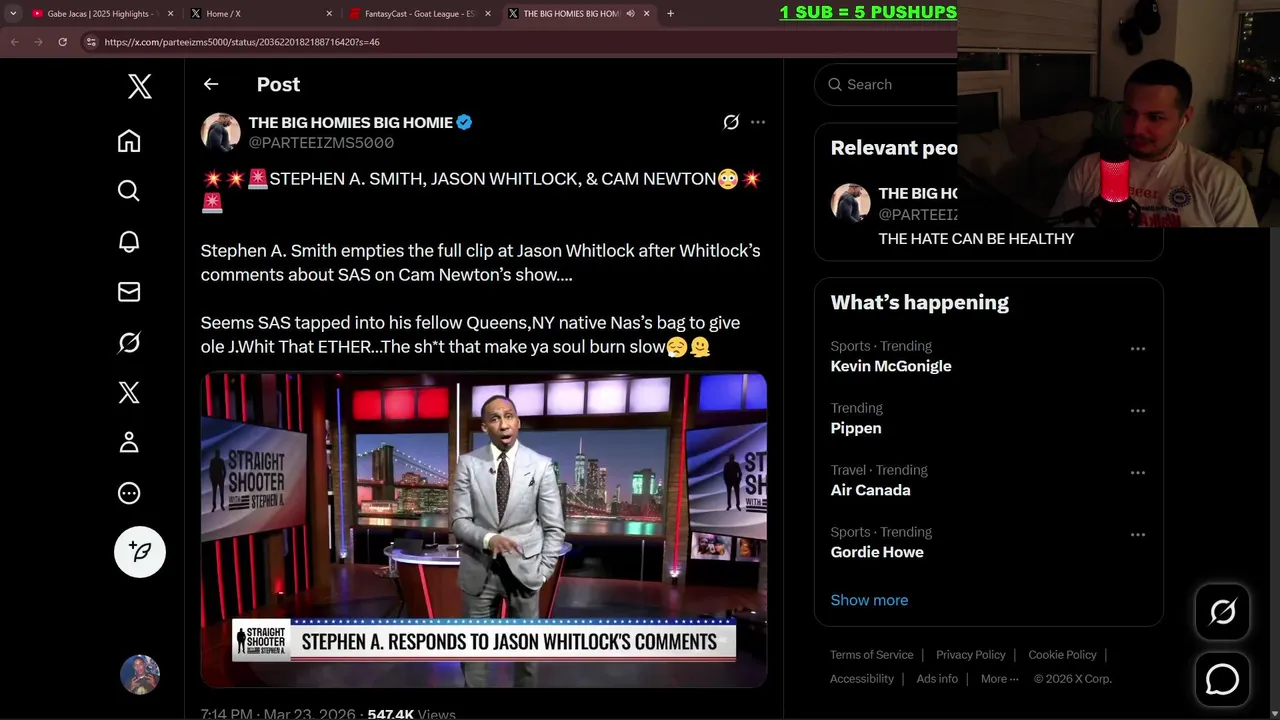The width and height of the screenshot is (1280, 720).
Task: Open Grok icon in left sidebar
Action: tap(129, 342)
